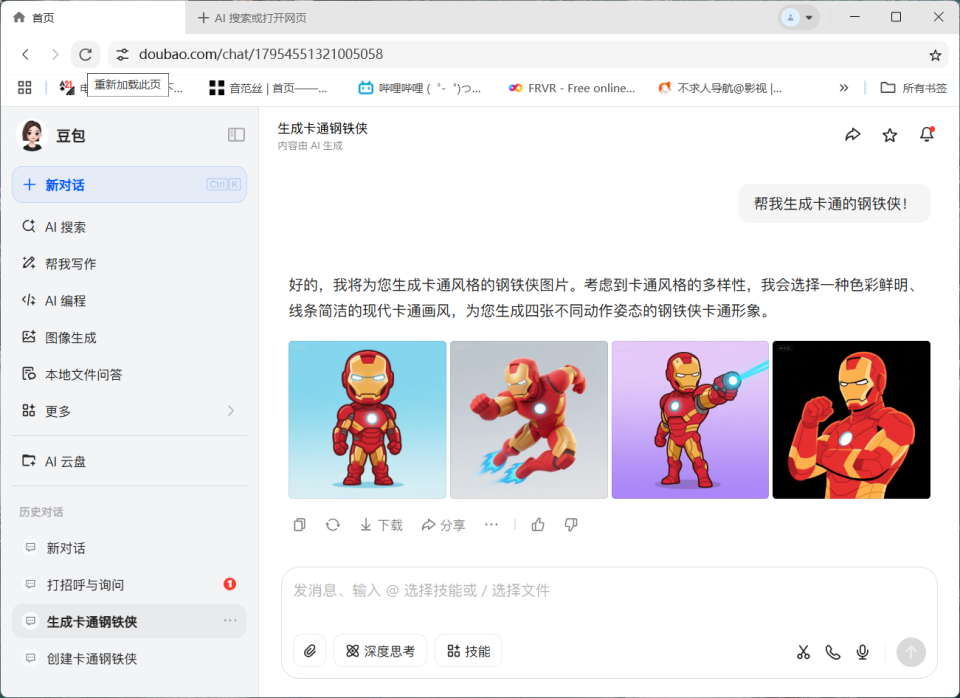Viewport: 960px width, 698px height.
Task: Start a voice call with phone icon
Action: (833, 652)
